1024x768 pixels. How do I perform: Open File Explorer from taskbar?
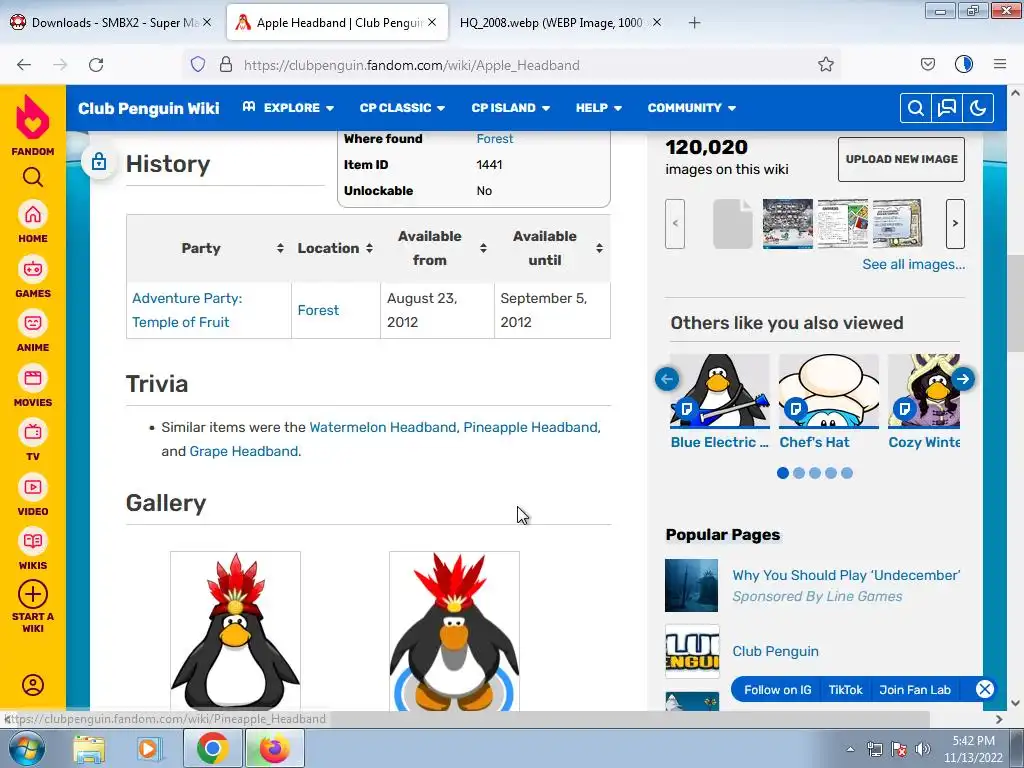pyautogui.click(x=89, y=748)
